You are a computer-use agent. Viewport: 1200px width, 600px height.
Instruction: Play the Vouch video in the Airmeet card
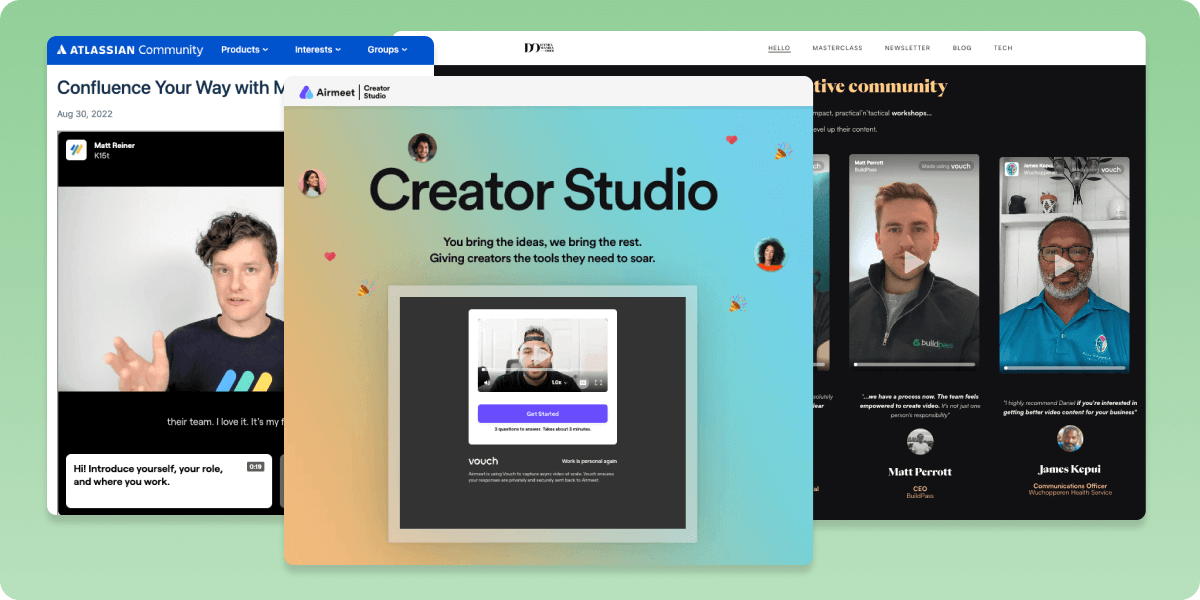(x=541, y=354)
